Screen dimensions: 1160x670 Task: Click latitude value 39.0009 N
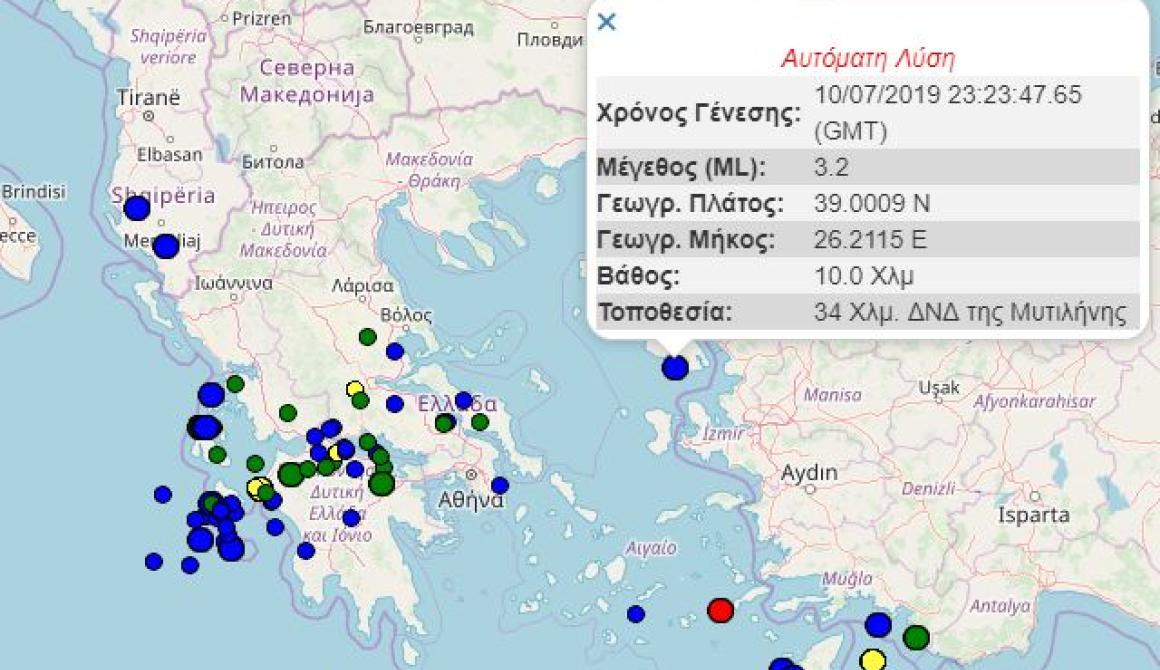pyautogui.click(x=872, y=203)
